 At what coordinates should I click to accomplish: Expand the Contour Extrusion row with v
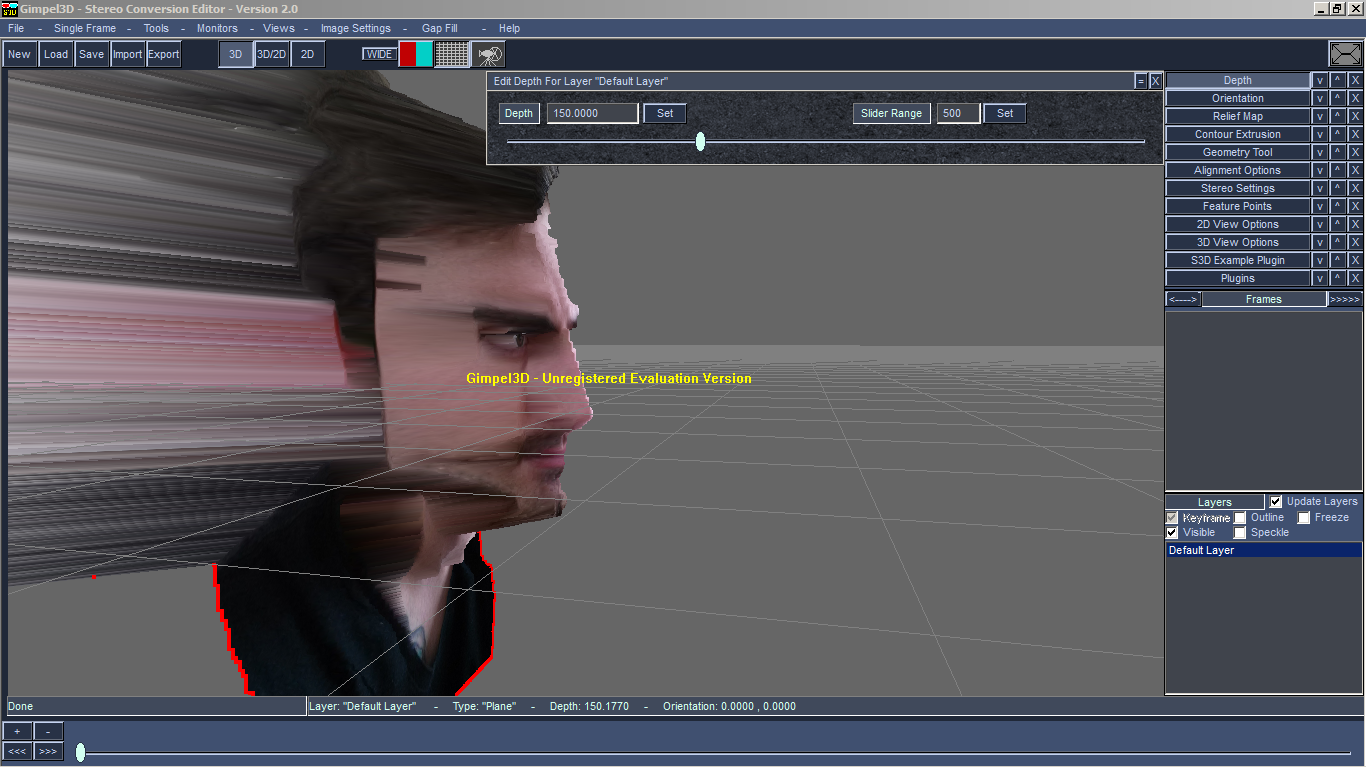1320,135
